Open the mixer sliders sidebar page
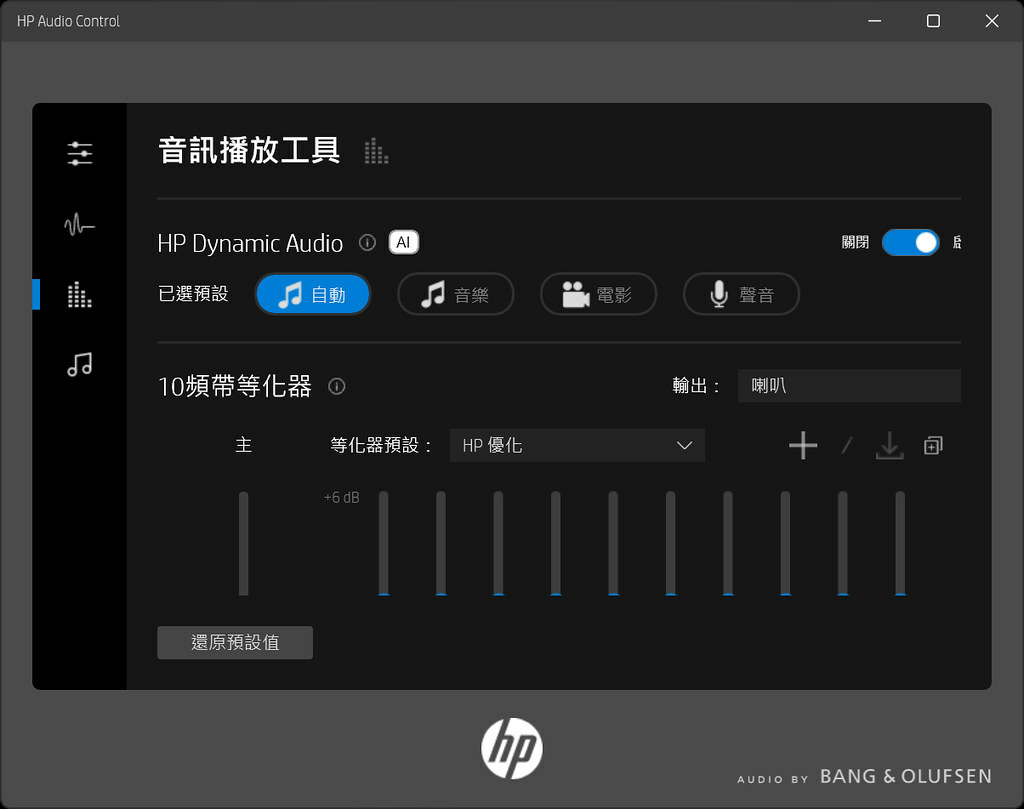The width and height of the screenshot is (1024, 809). [80, 153]
